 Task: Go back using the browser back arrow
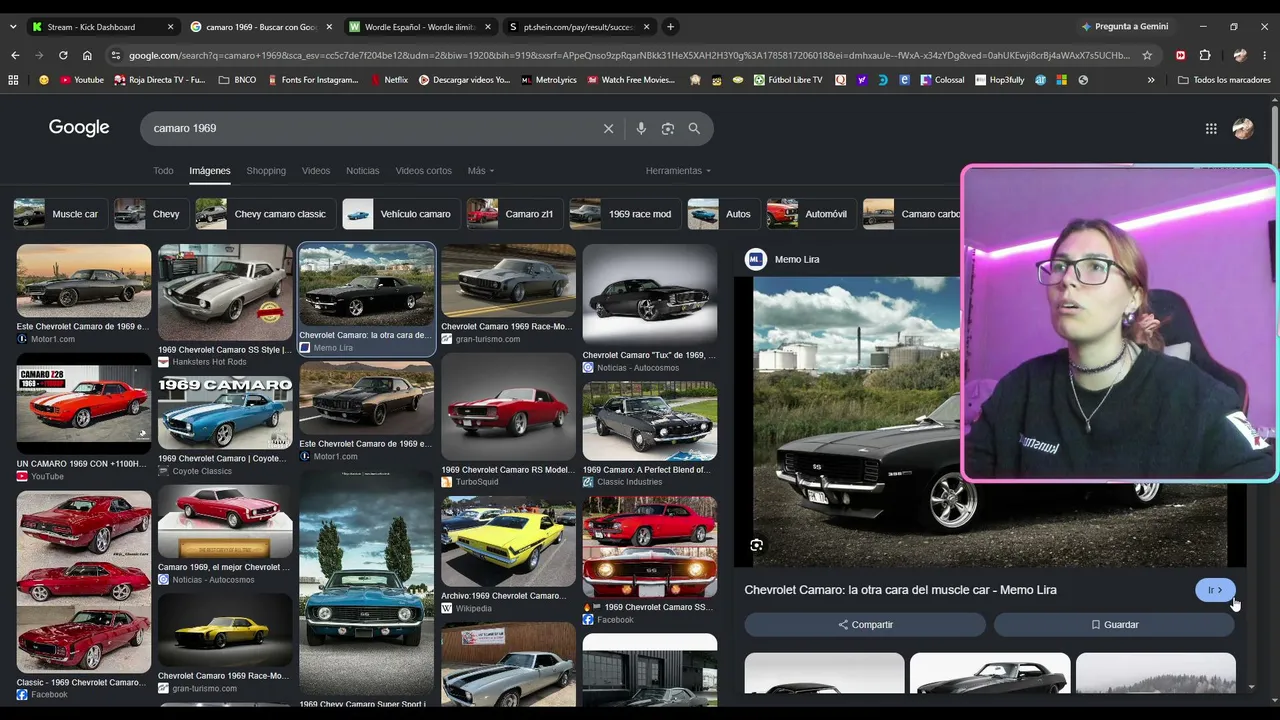click(14, 55)
